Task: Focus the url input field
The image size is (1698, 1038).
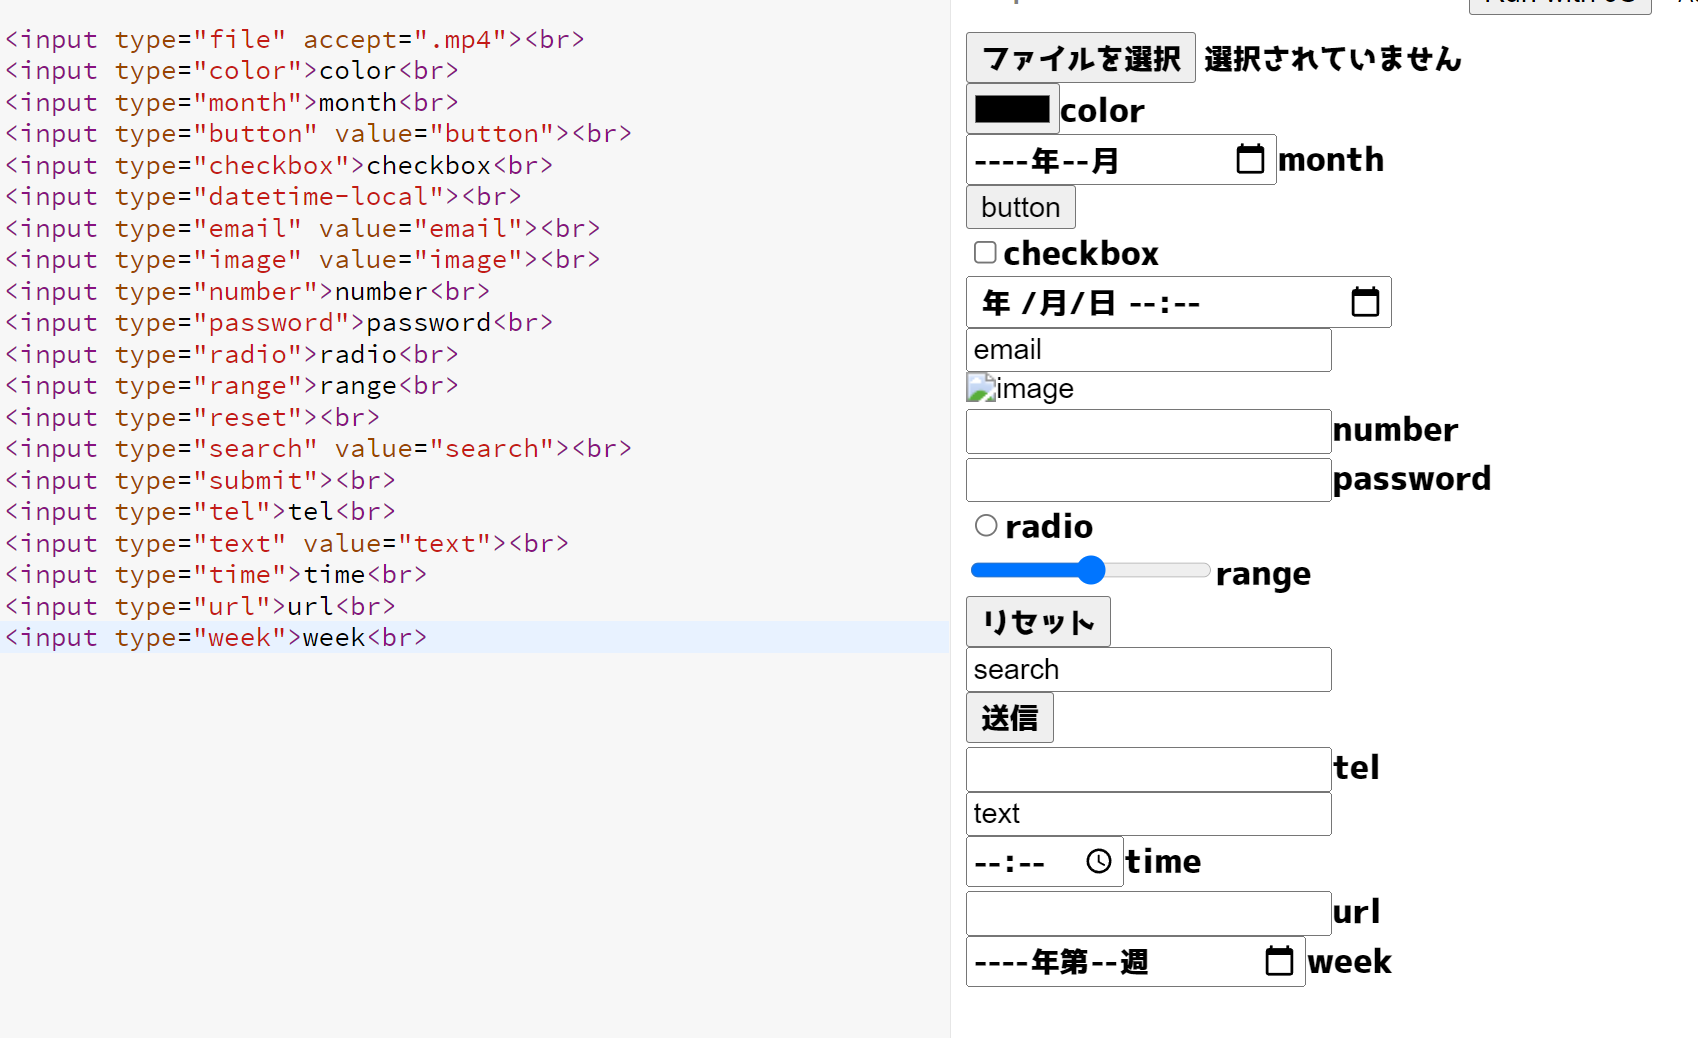Action: [x=1149, y=914]
